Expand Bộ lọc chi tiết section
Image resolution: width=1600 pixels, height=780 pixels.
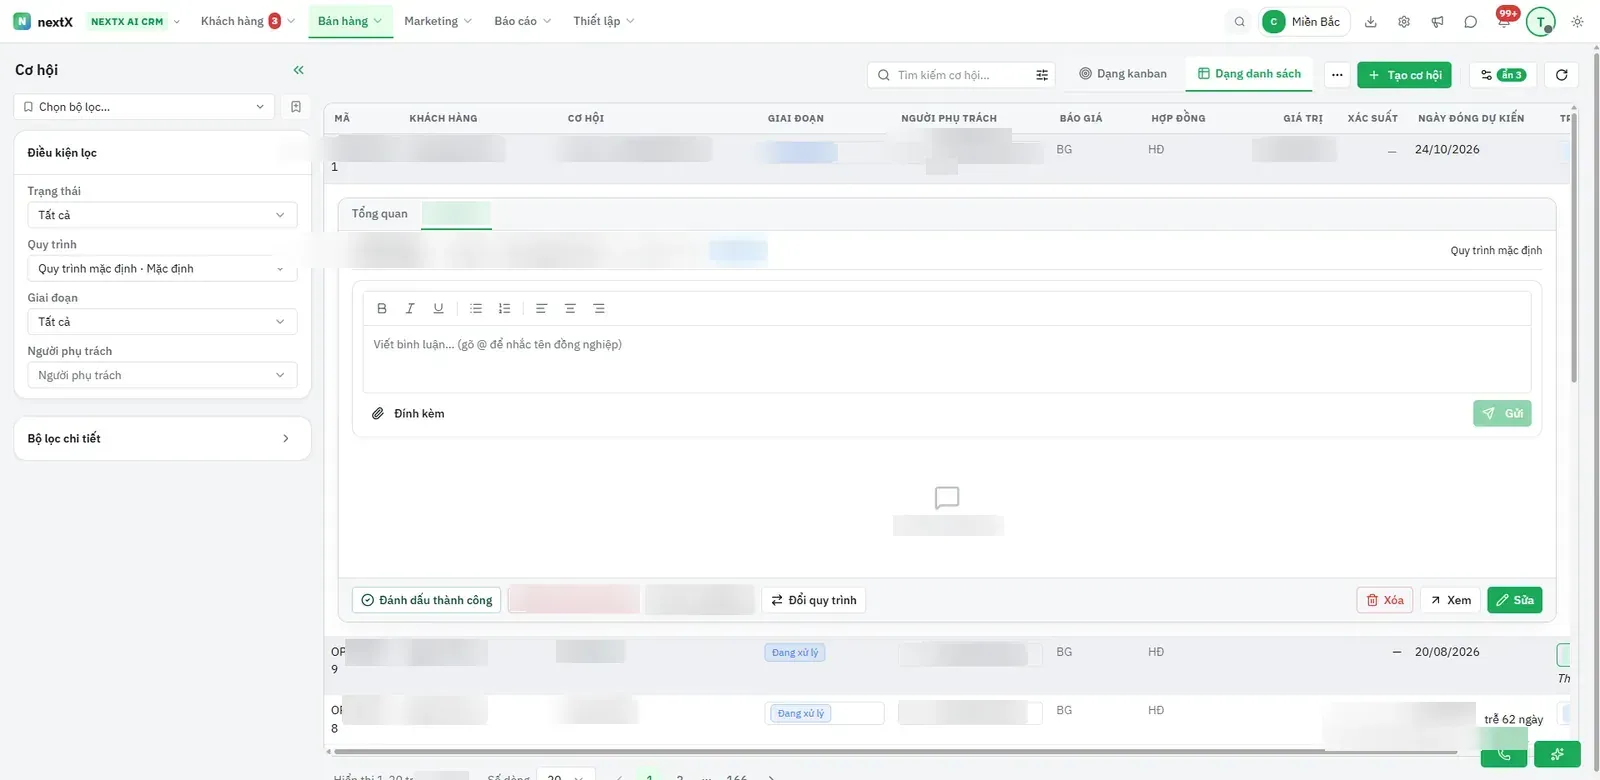click(x=162, y=439)
